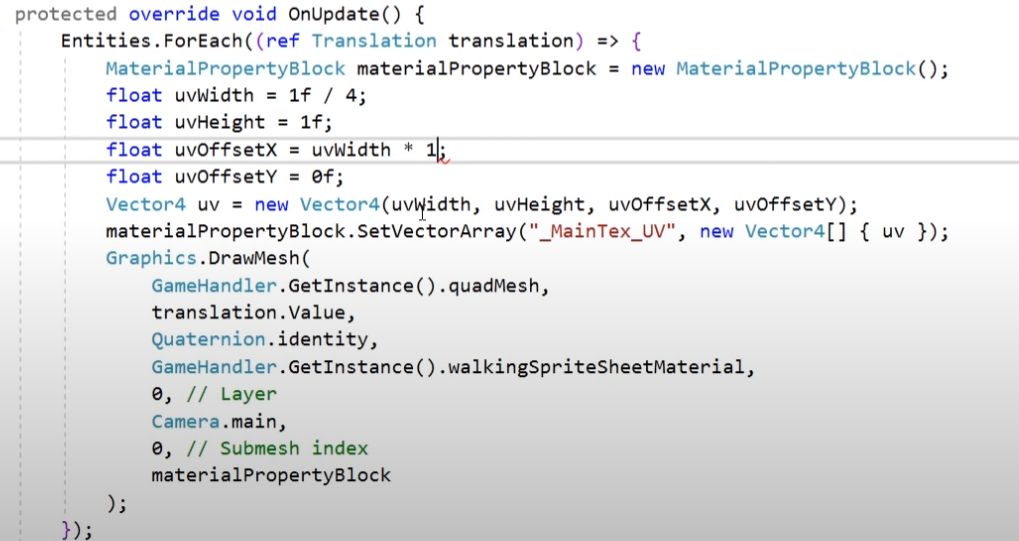Click the 'uv' variable declared after Vector4
The height and width of the screenshot is (541, 1019).
pyautogui.click(x=209, y=204)
